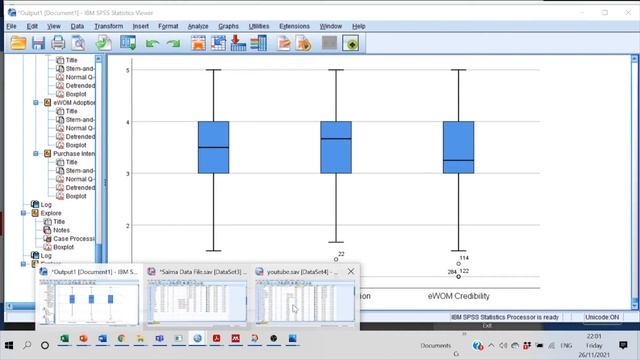Select the Log item below Explore's Boxplot
This screenshot has height=360, width=640.
(x=46, y=256)
